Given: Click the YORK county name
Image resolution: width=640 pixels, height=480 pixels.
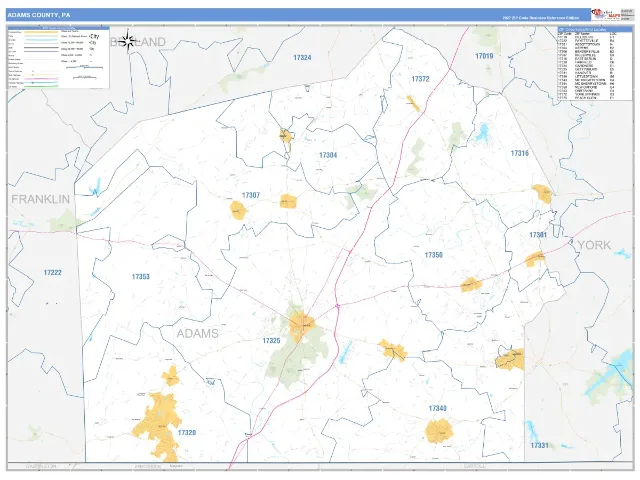Looking at the screenshot, I should click(594, 245).
